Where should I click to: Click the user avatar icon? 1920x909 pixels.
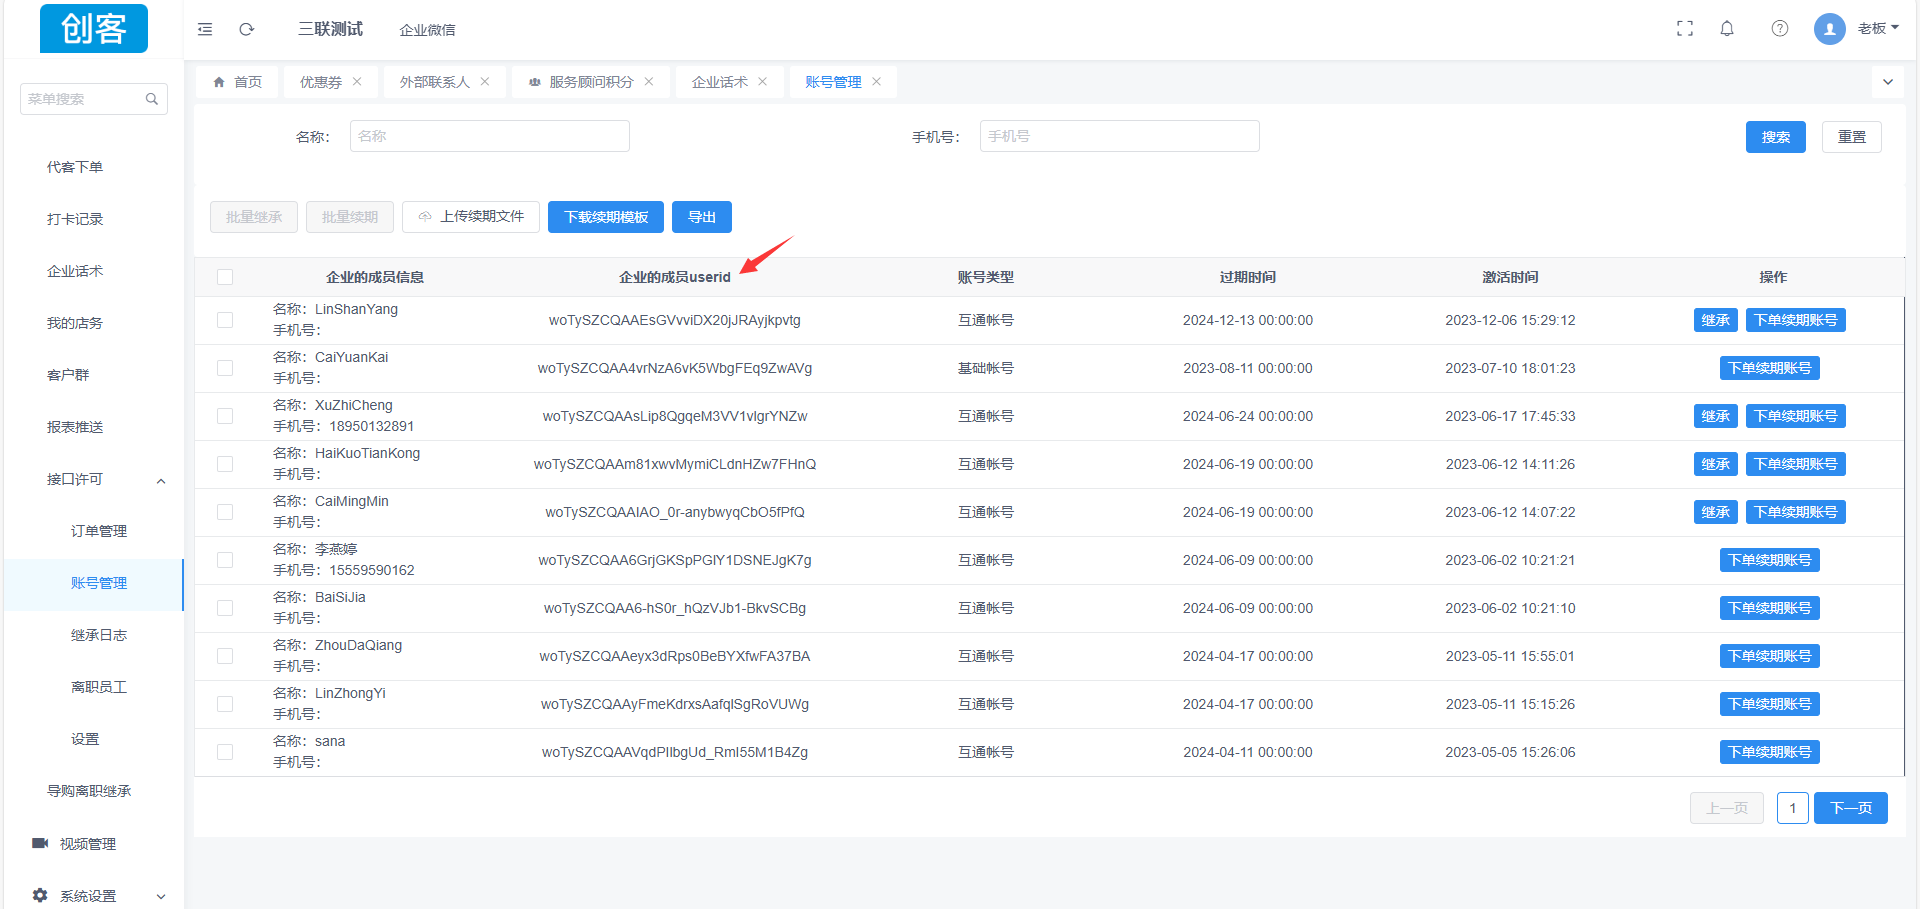[1830, 29]
